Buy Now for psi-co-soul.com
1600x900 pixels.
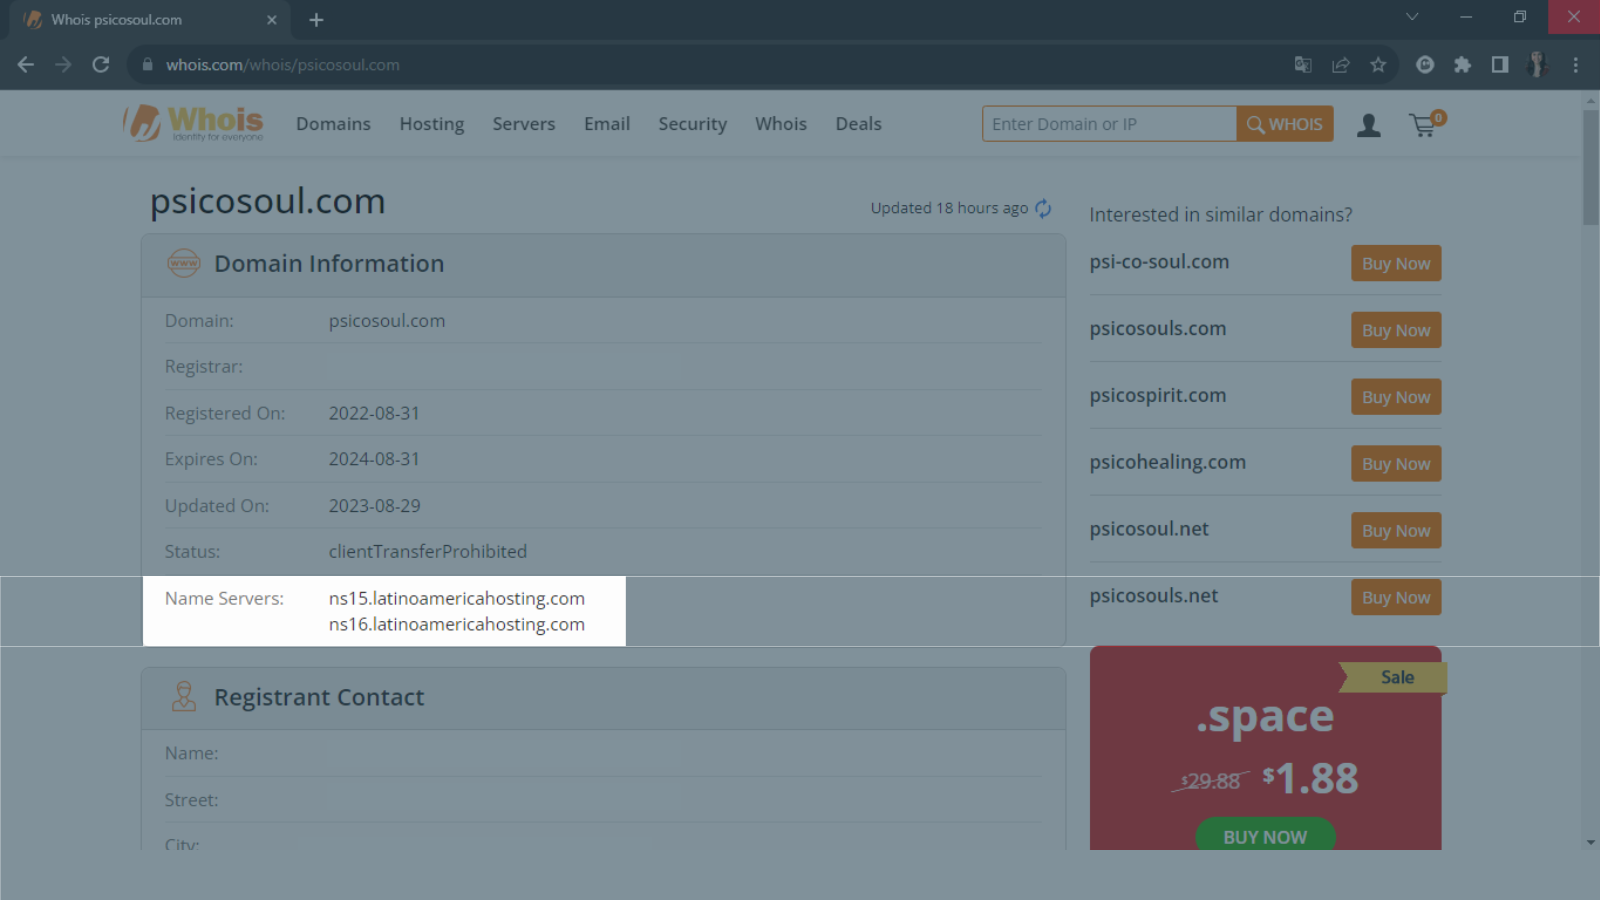point(1396,264)
